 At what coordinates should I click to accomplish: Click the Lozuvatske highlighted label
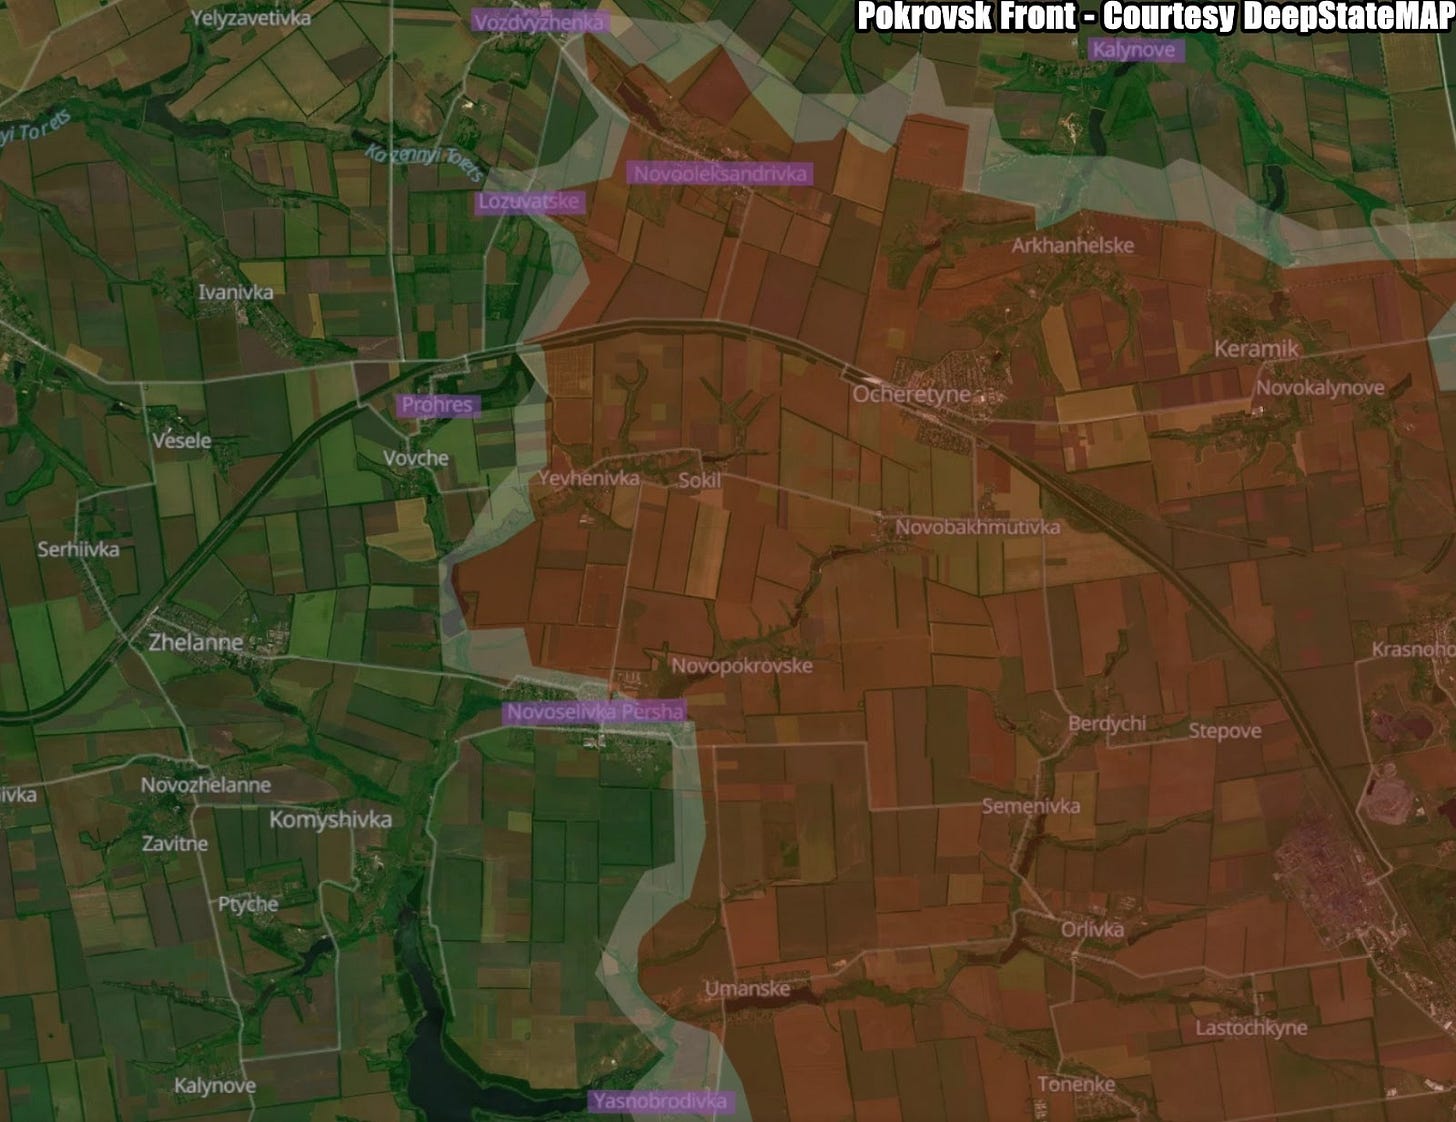(x=528, y=201)
